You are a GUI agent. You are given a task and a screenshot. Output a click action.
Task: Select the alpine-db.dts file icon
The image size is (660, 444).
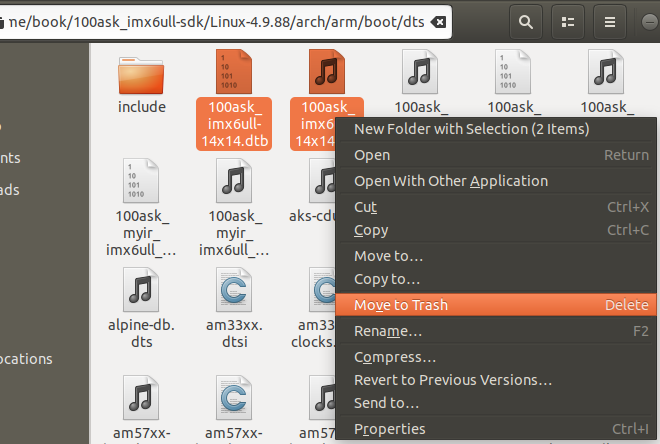pos(141,290)
